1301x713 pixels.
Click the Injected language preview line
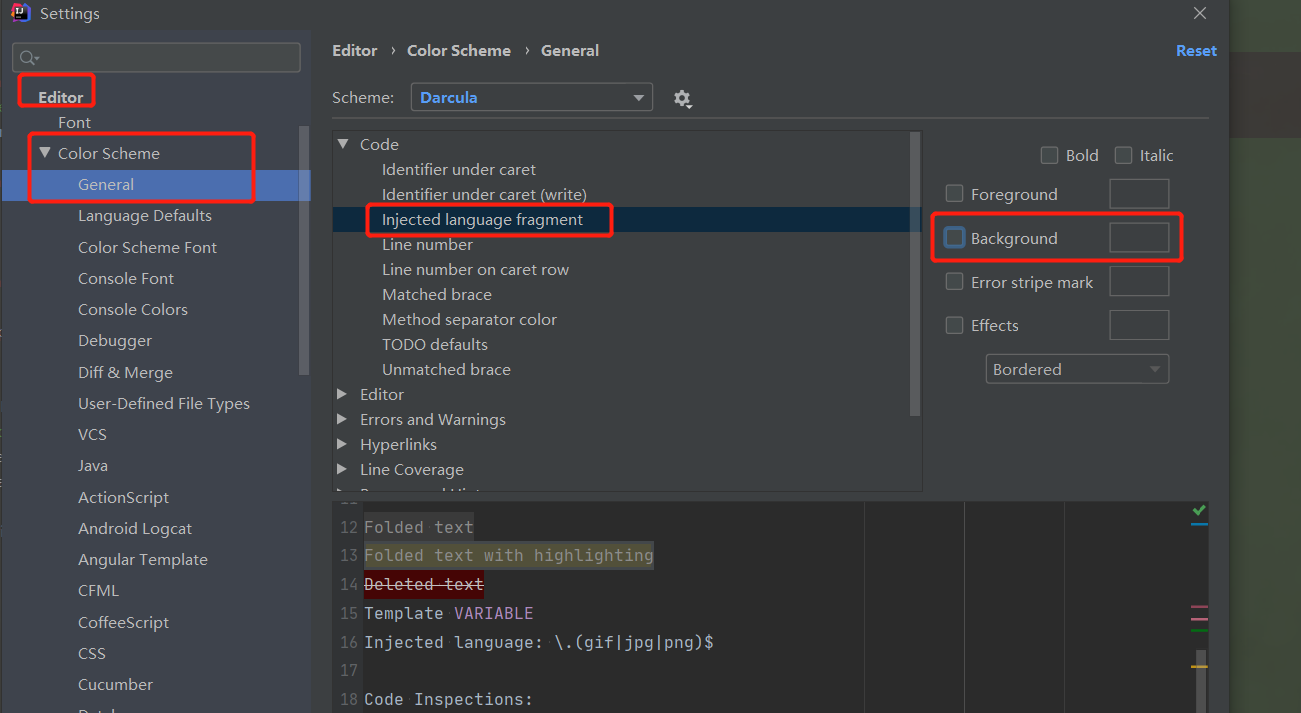pyautogui.click(x=539, y=642)
